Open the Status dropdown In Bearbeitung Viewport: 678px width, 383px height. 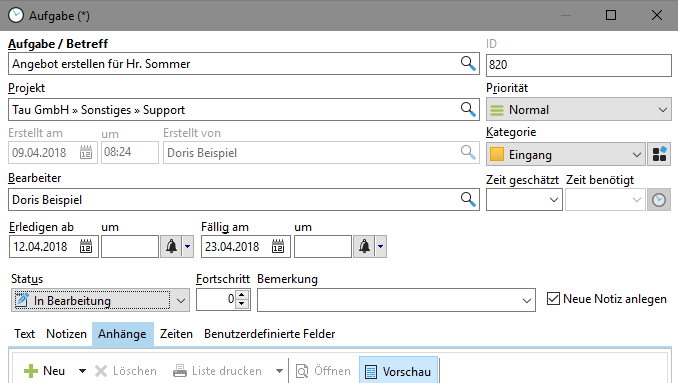(100, 300)
